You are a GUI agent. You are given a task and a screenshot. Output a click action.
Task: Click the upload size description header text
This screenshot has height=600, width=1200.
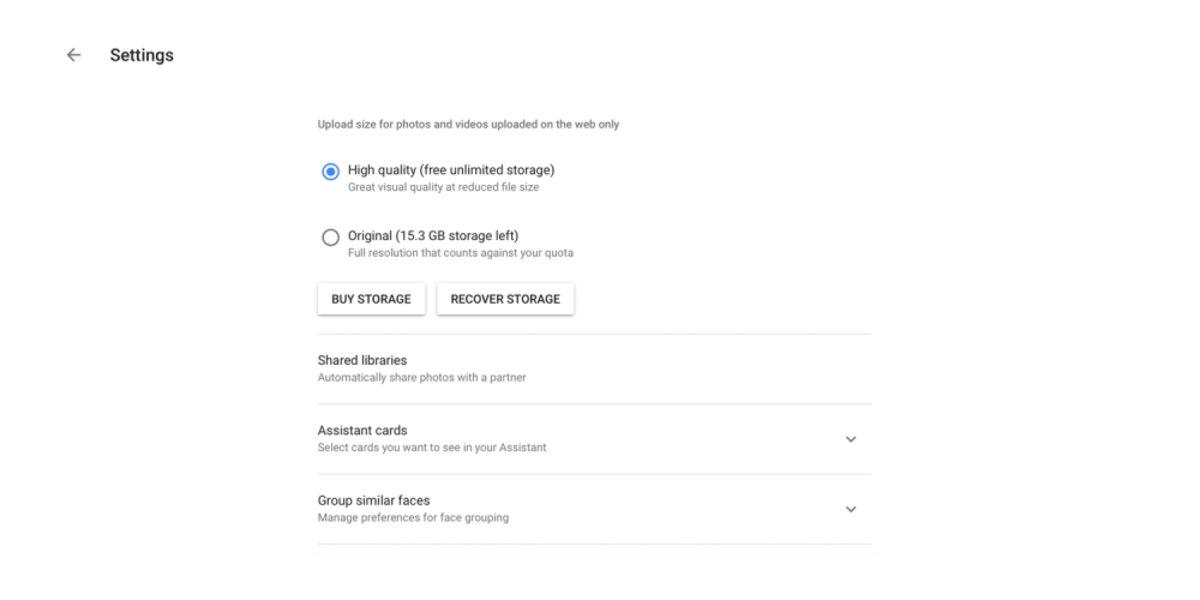pyautogui.click(x=467, y=124)
